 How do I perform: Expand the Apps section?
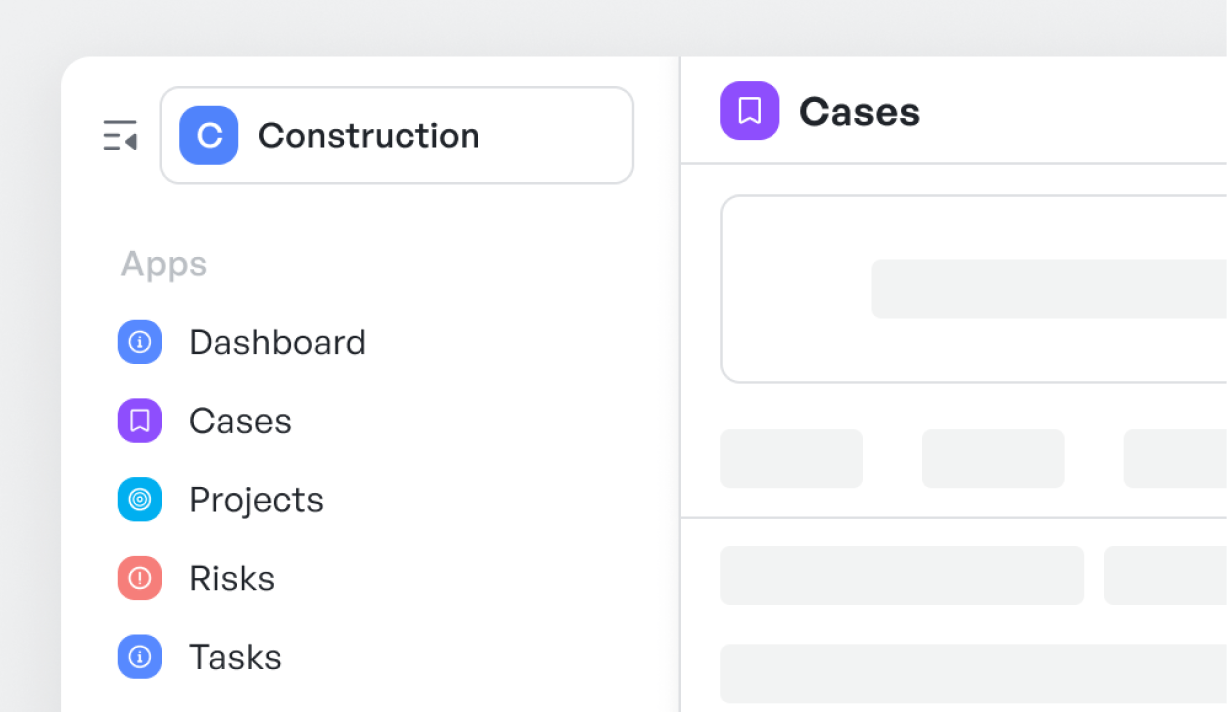pyautogui.click(x=163, y=264)
